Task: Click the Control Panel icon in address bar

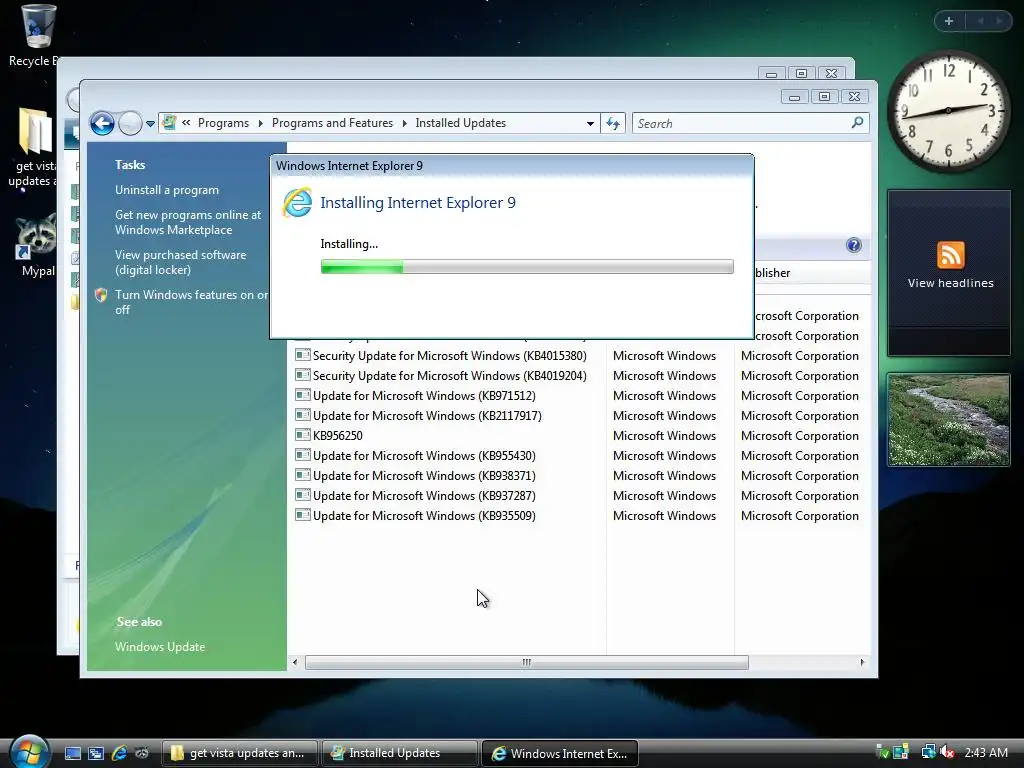Action: click(x=169, y=123)
